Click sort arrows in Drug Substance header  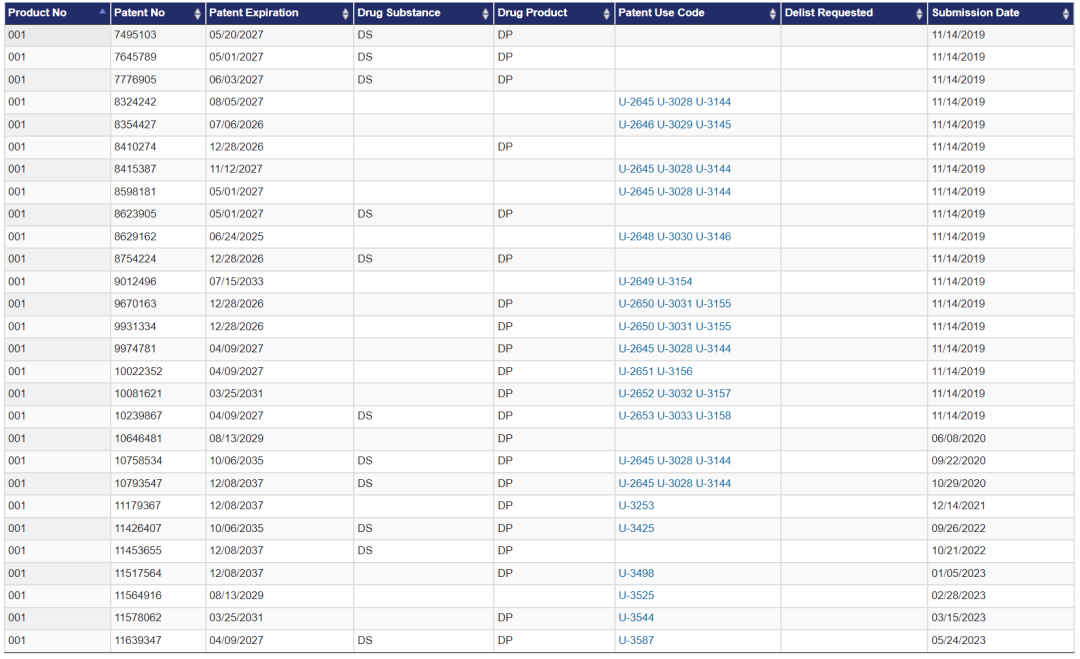[x=486, y=14]
